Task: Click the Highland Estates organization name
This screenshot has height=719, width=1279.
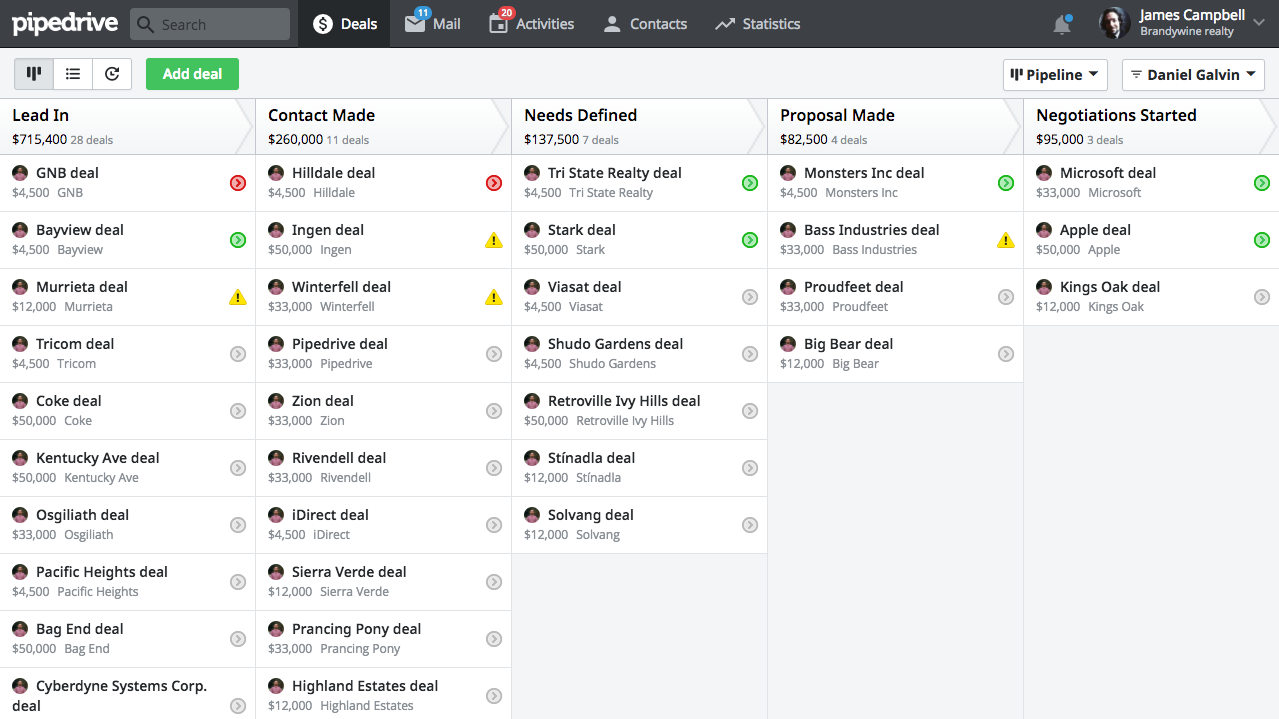Action: (x=367, y=706)
